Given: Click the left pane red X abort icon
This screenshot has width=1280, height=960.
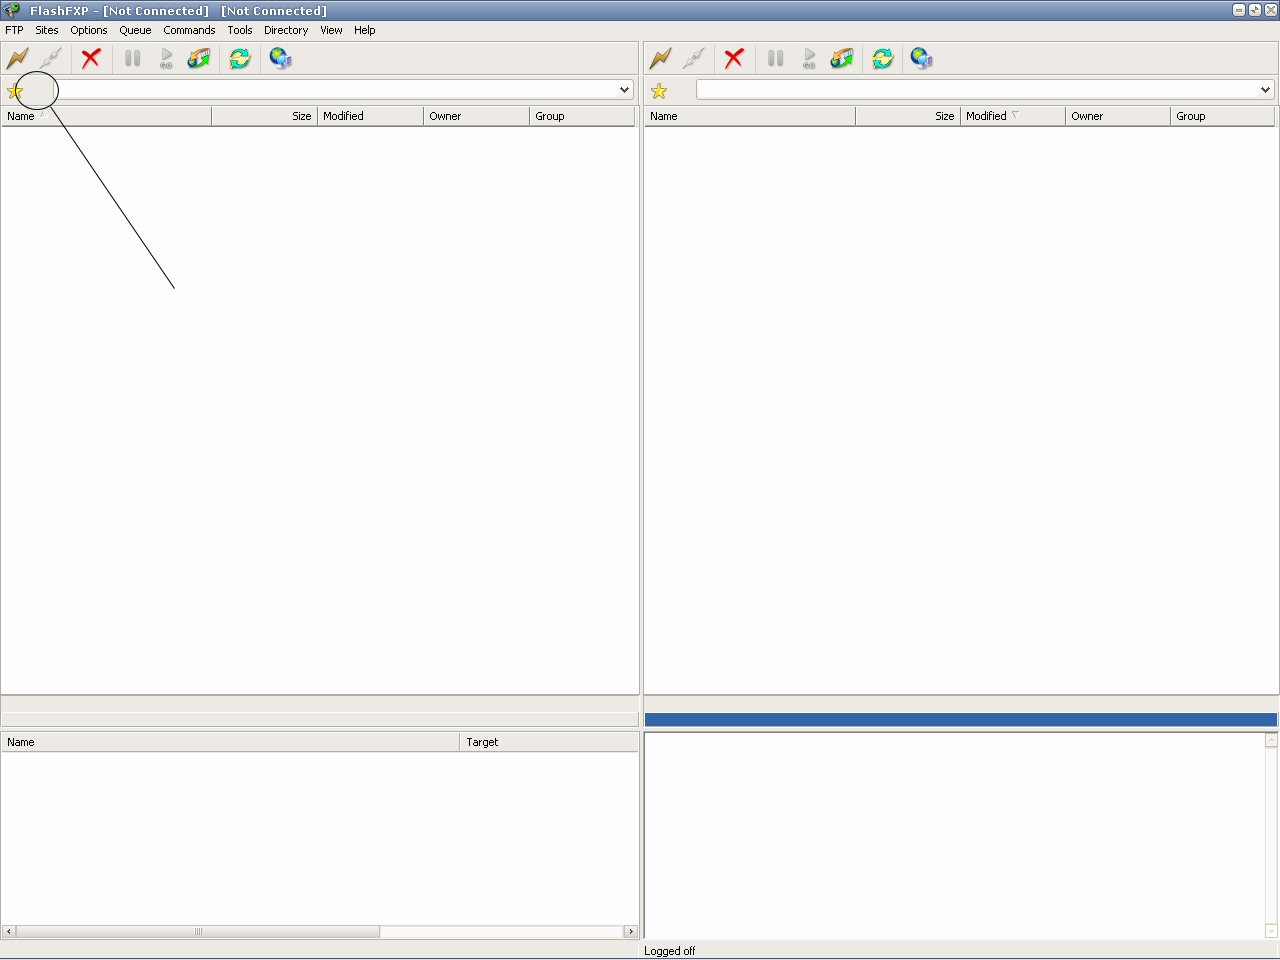Looking at the screenshot, I should 91,58.
